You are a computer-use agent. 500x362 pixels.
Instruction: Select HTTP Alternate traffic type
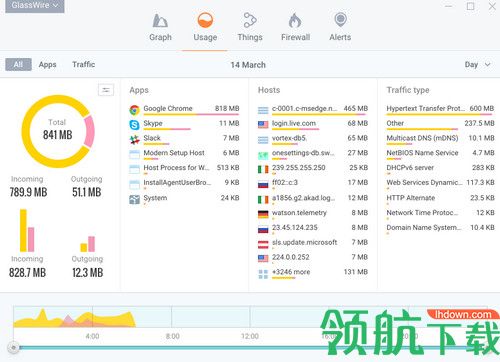tap(411, 198)
